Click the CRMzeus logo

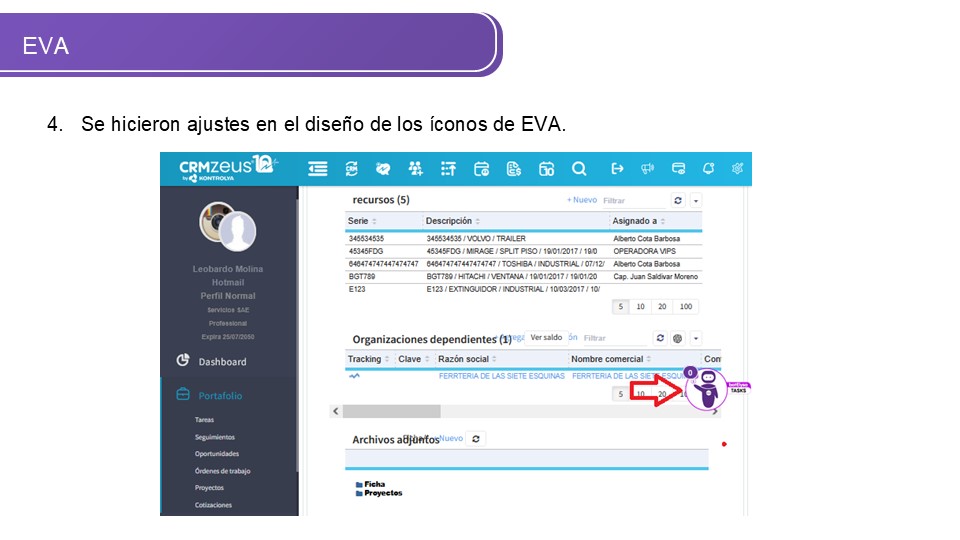(228, 168)
